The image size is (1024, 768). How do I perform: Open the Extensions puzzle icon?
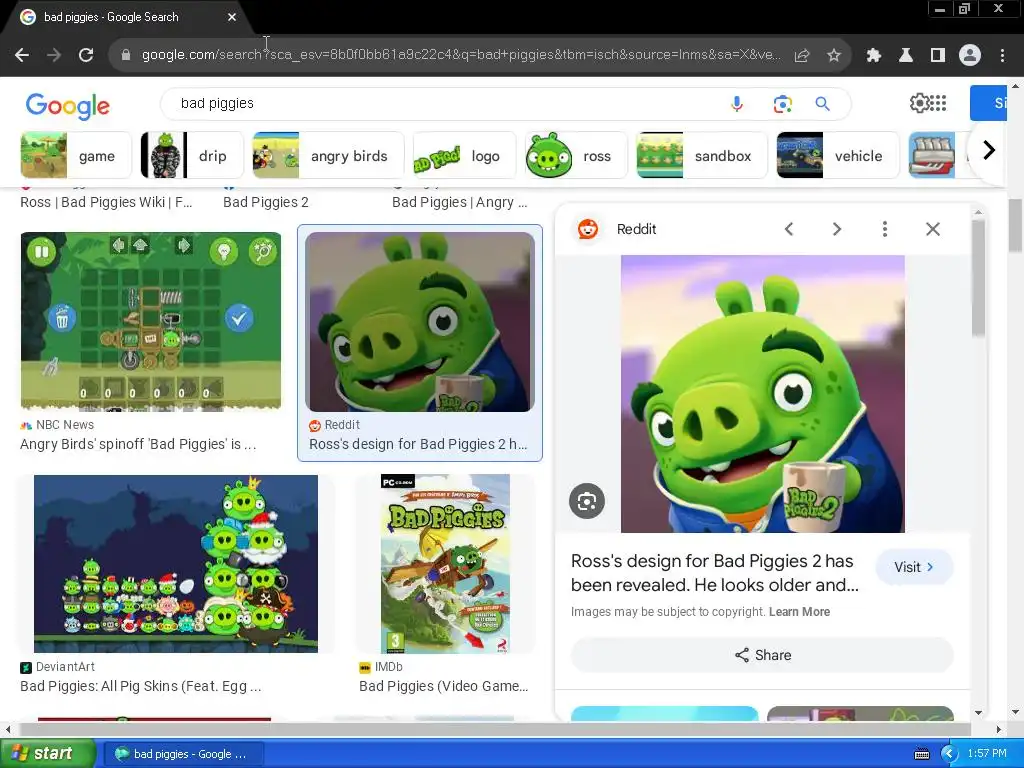873,56
